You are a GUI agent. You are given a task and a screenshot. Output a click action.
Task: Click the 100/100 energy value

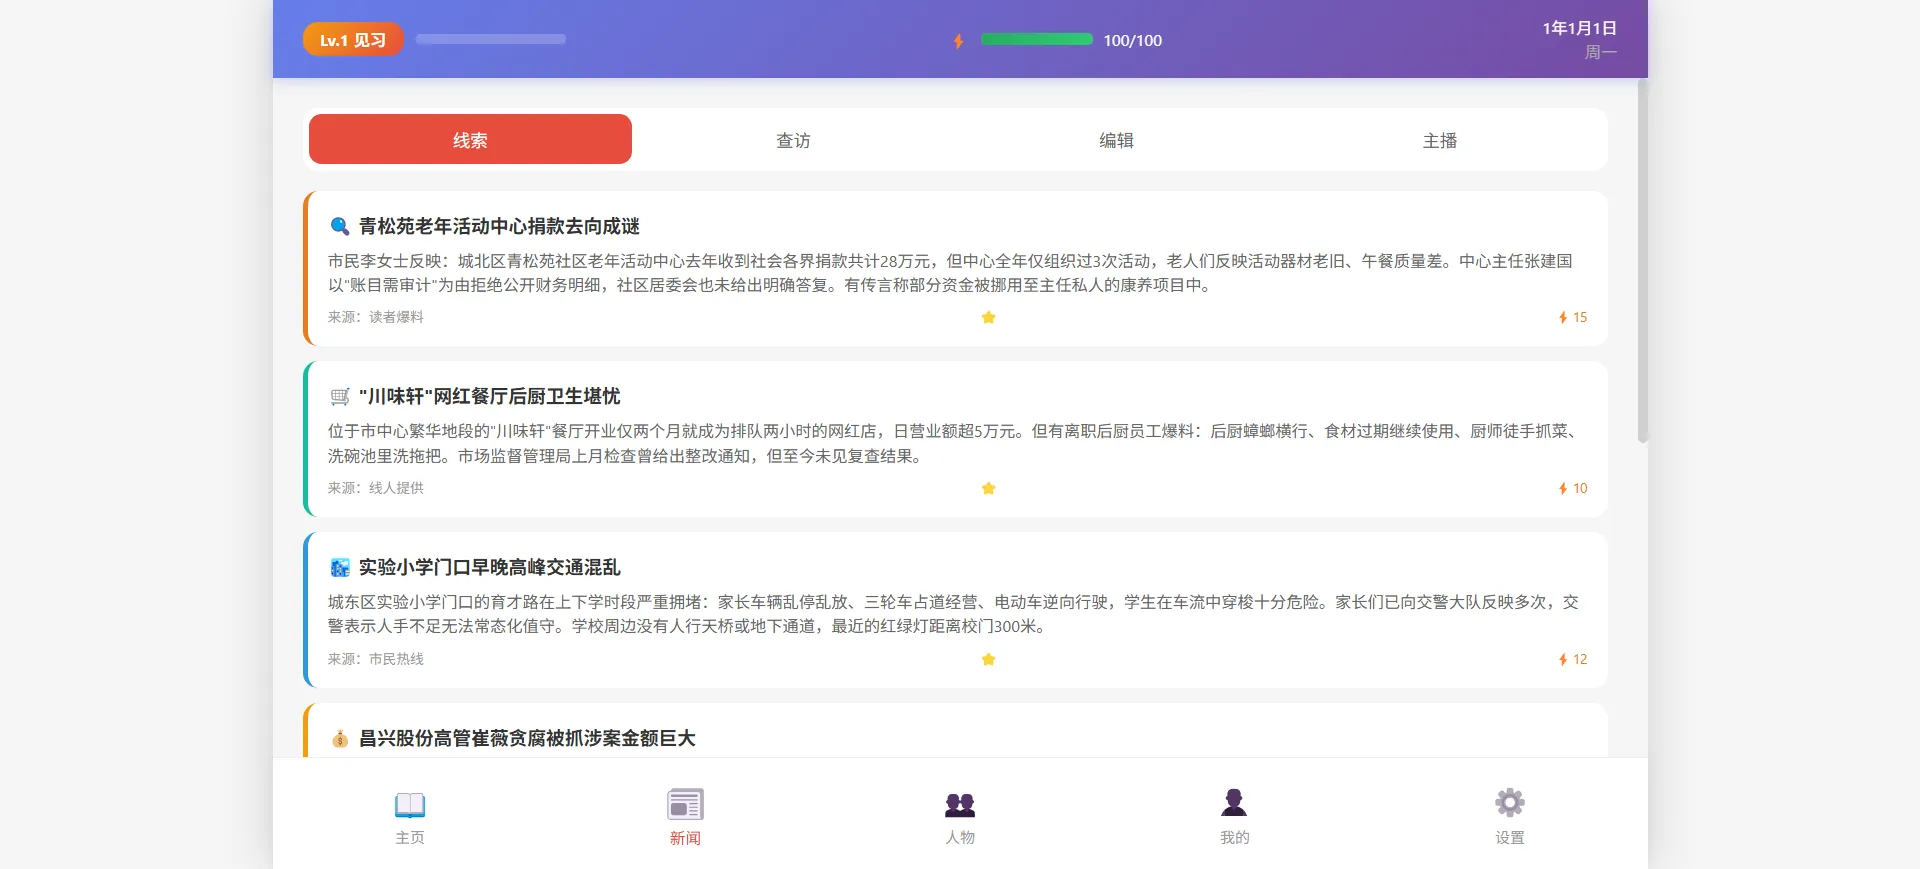coord(1133,40)
